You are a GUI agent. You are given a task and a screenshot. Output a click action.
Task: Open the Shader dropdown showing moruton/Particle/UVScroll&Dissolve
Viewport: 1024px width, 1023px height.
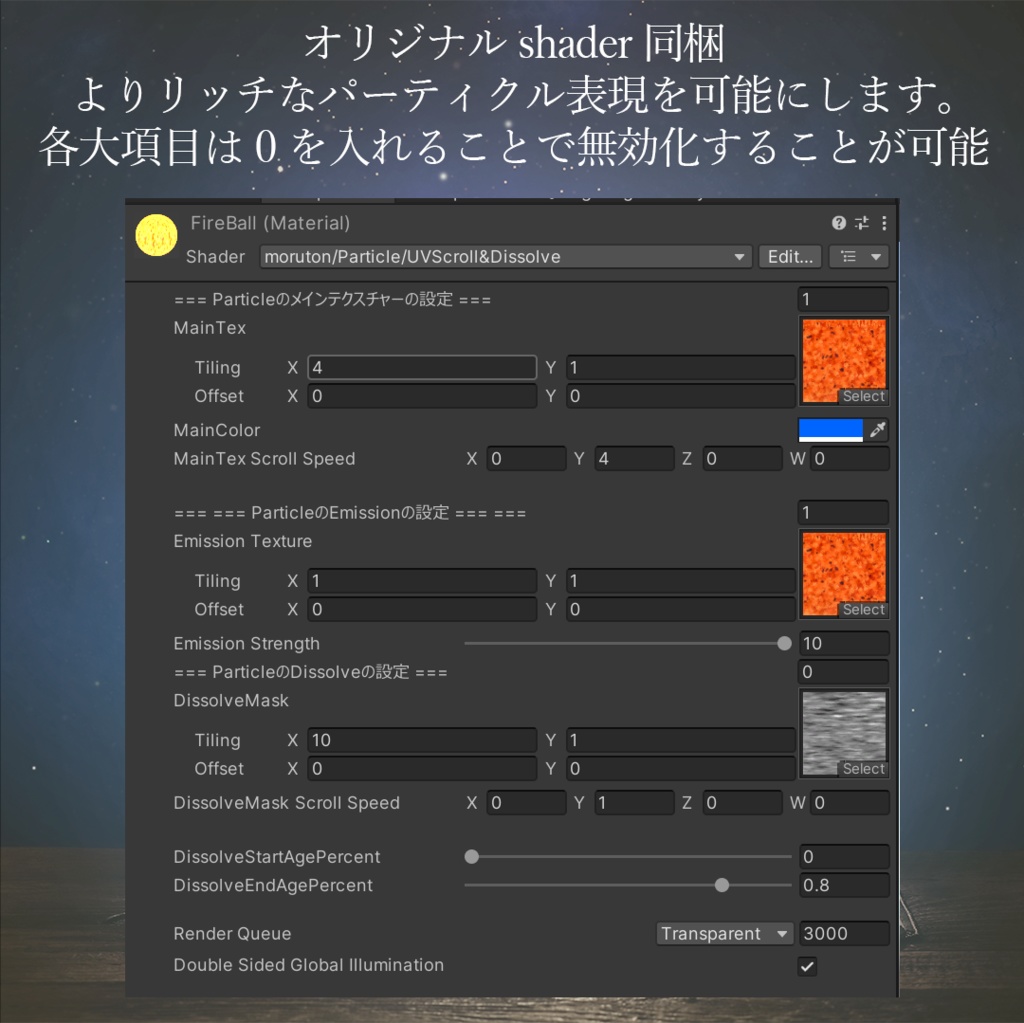tap(505, 257)
